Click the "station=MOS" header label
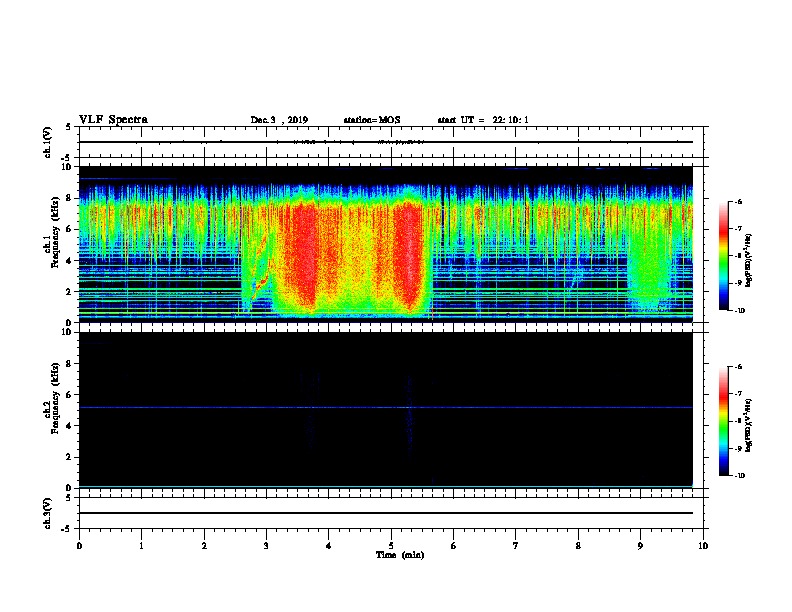 [x=372, y=120]
